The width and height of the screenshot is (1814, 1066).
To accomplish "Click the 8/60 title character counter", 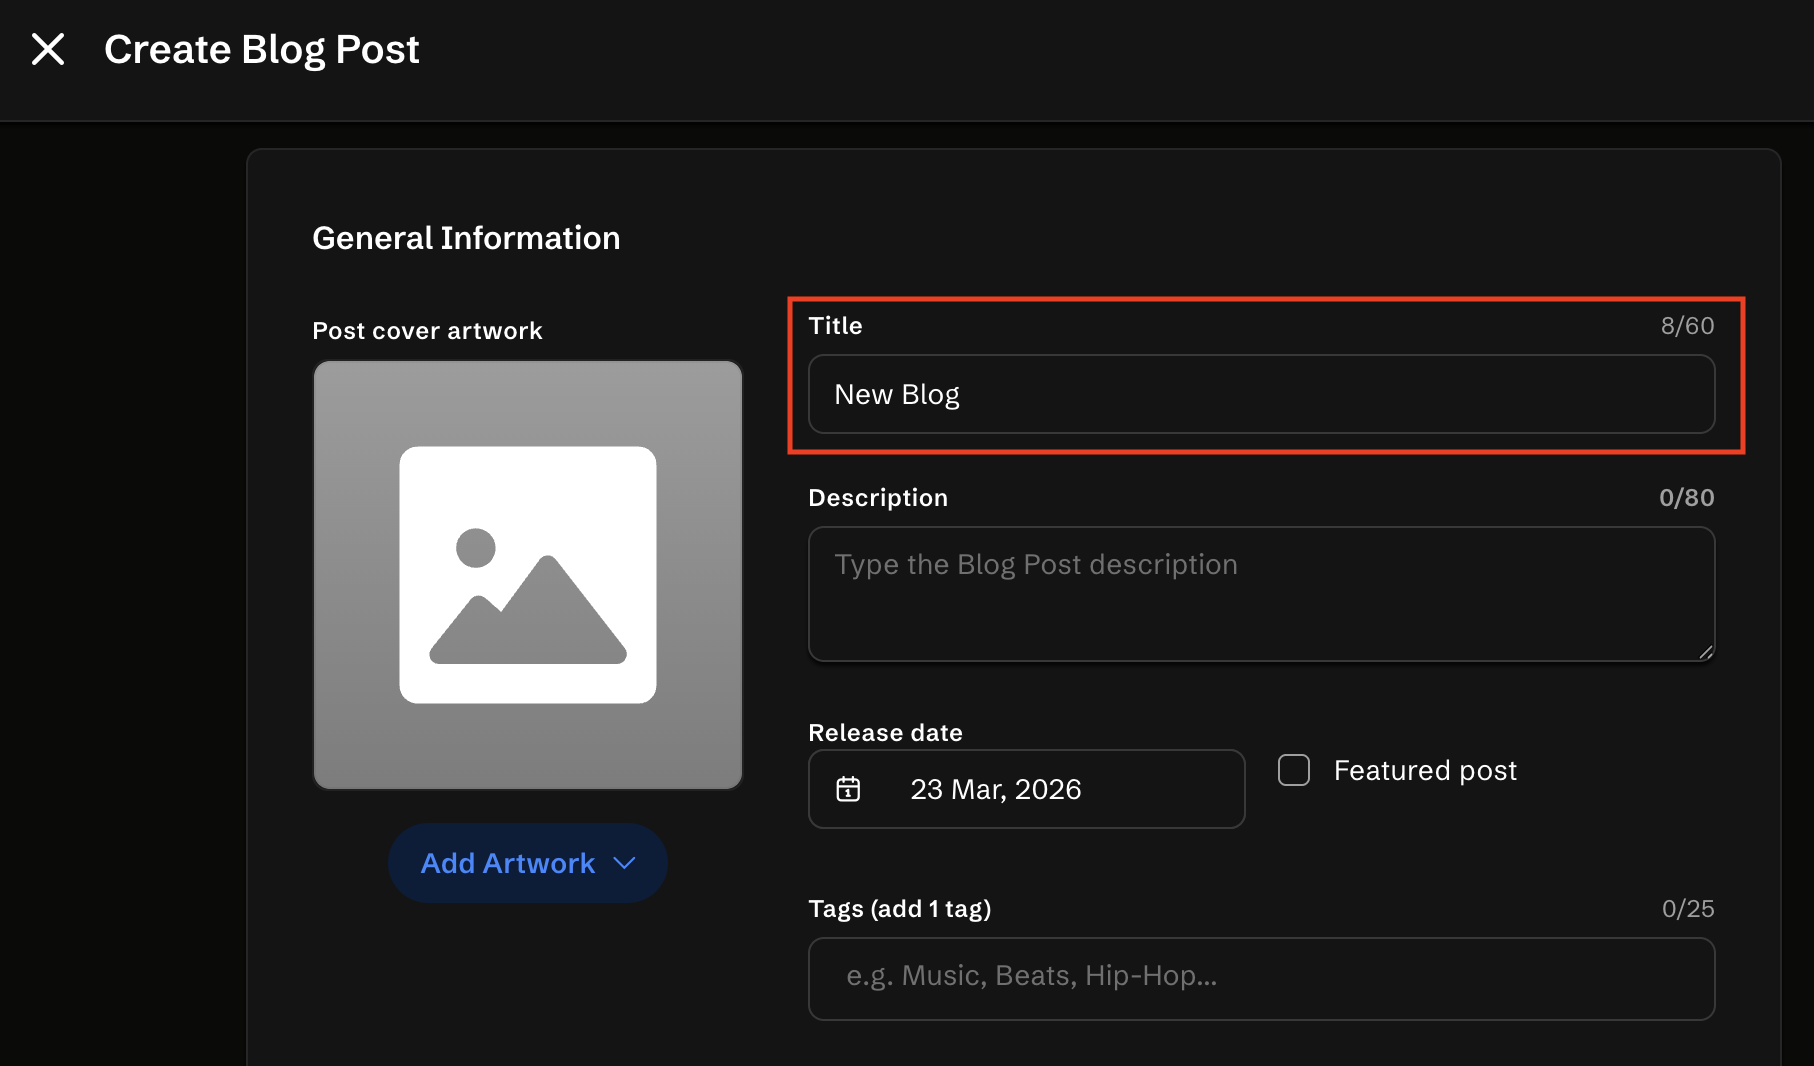I will [1687, 326].
